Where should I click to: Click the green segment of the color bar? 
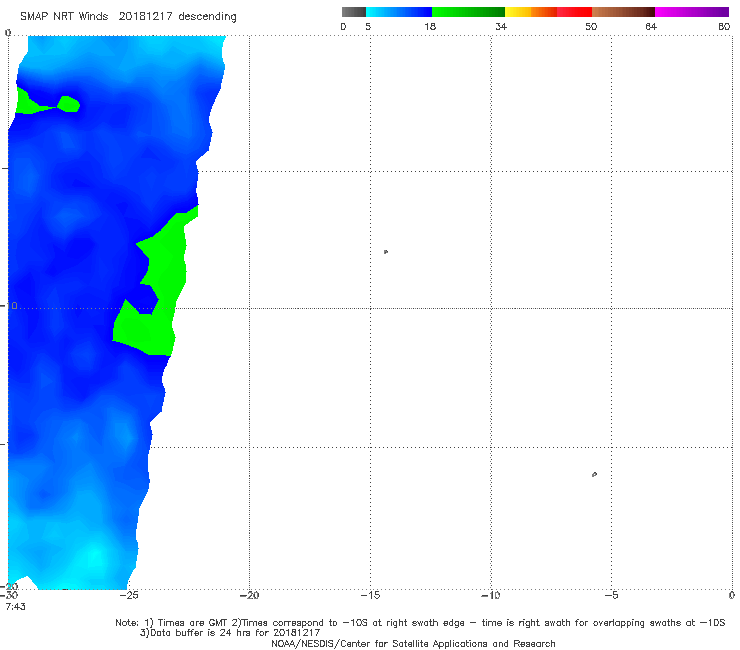point(468,12)
